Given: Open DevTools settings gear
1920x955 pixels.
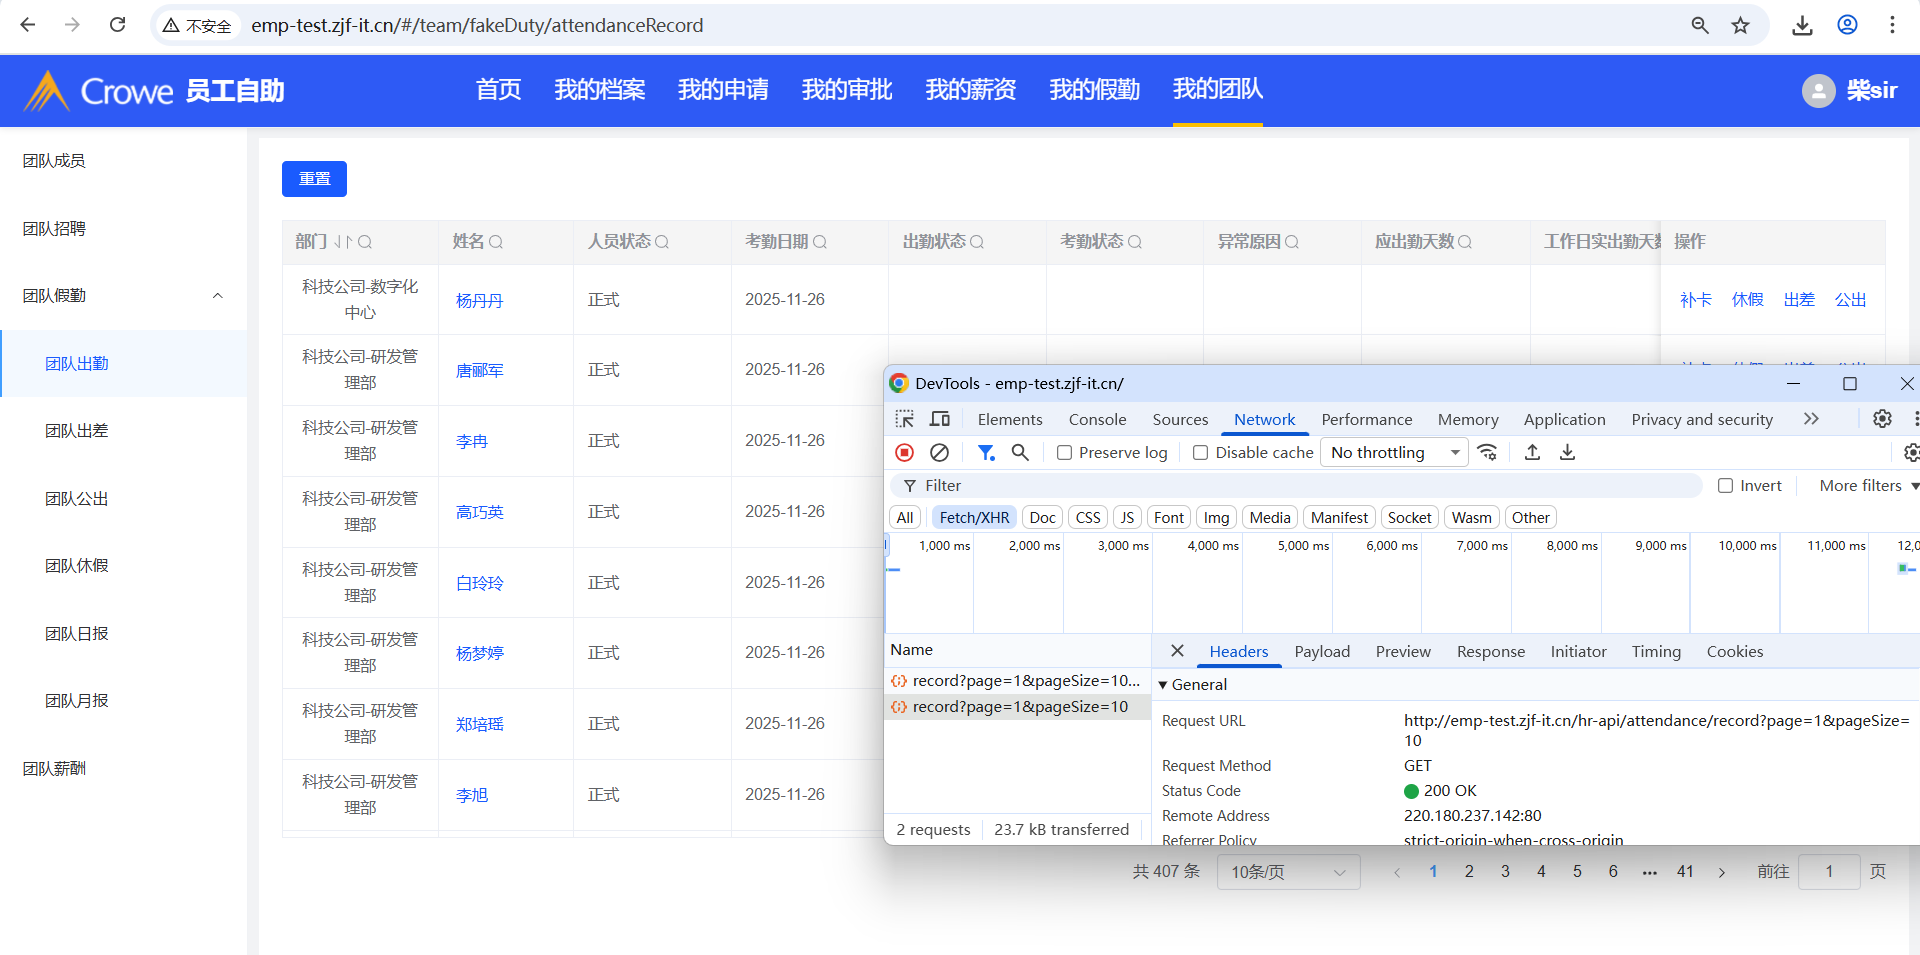Looking at the screenshot, I should (x=1882, y=419).
